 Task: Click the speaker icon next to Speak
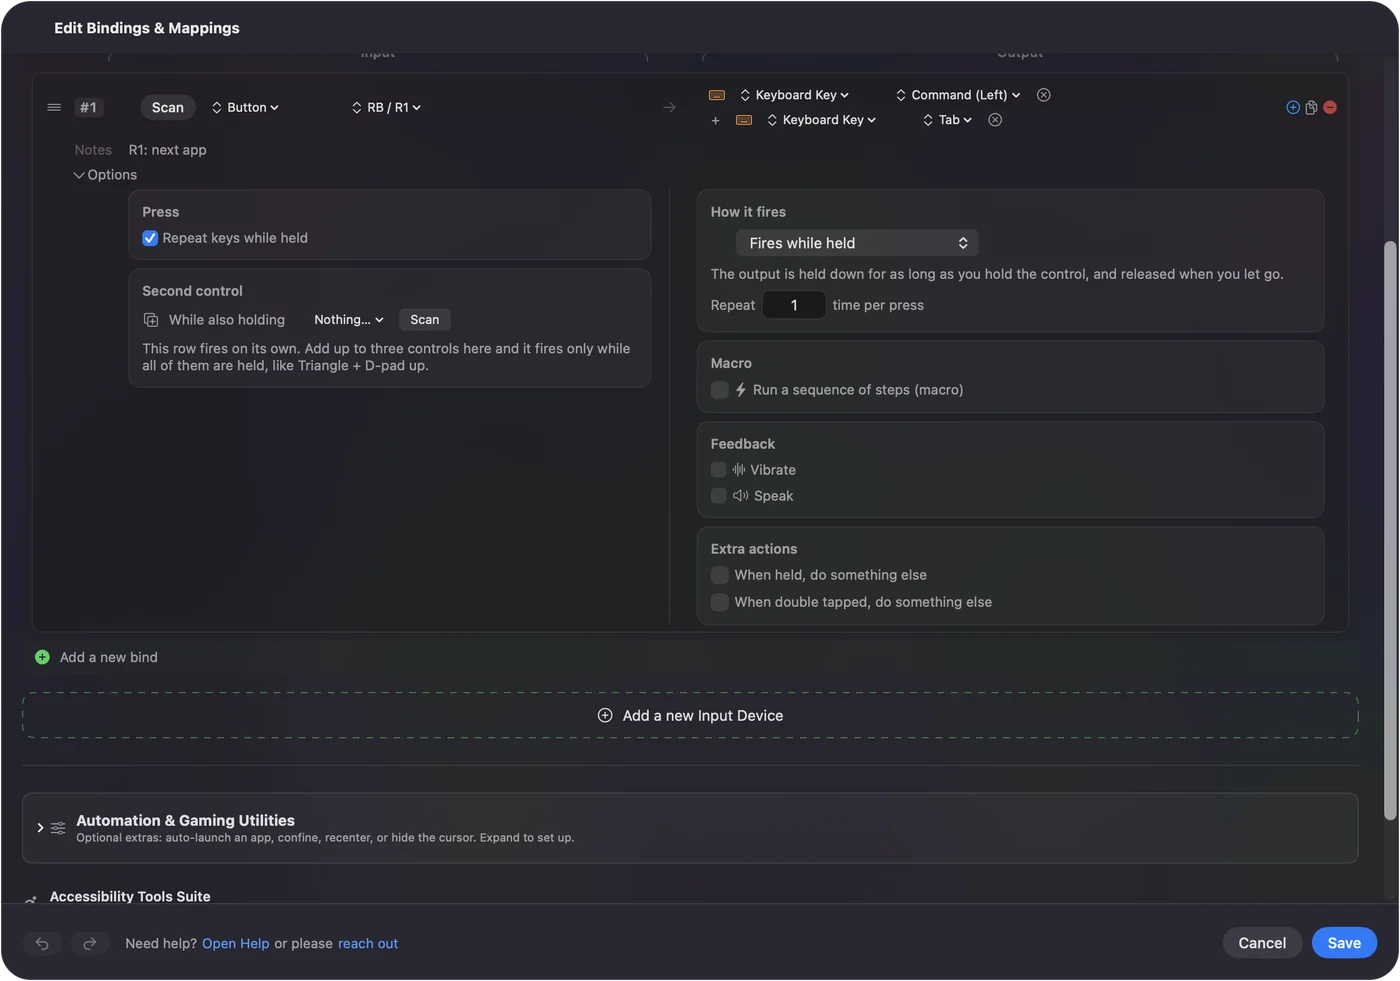coord(741,495)
